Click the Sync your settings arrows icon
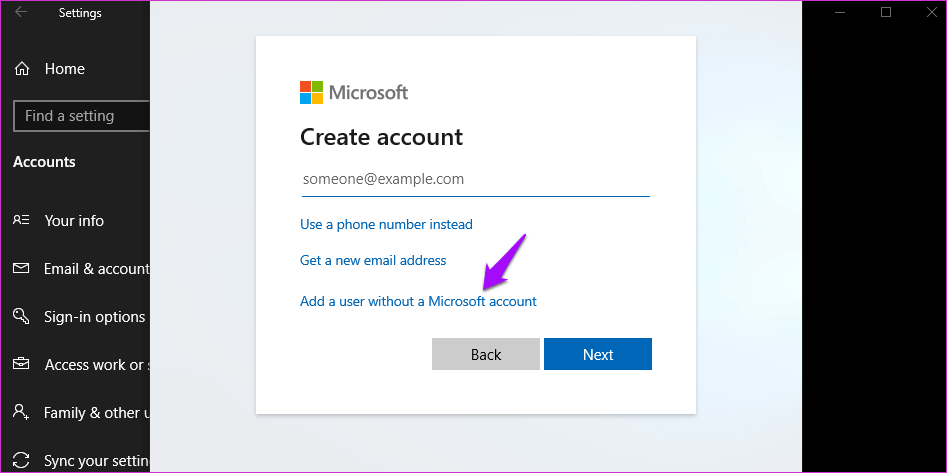947x473 pixels. pyautogui.click(x=21, y=460)
